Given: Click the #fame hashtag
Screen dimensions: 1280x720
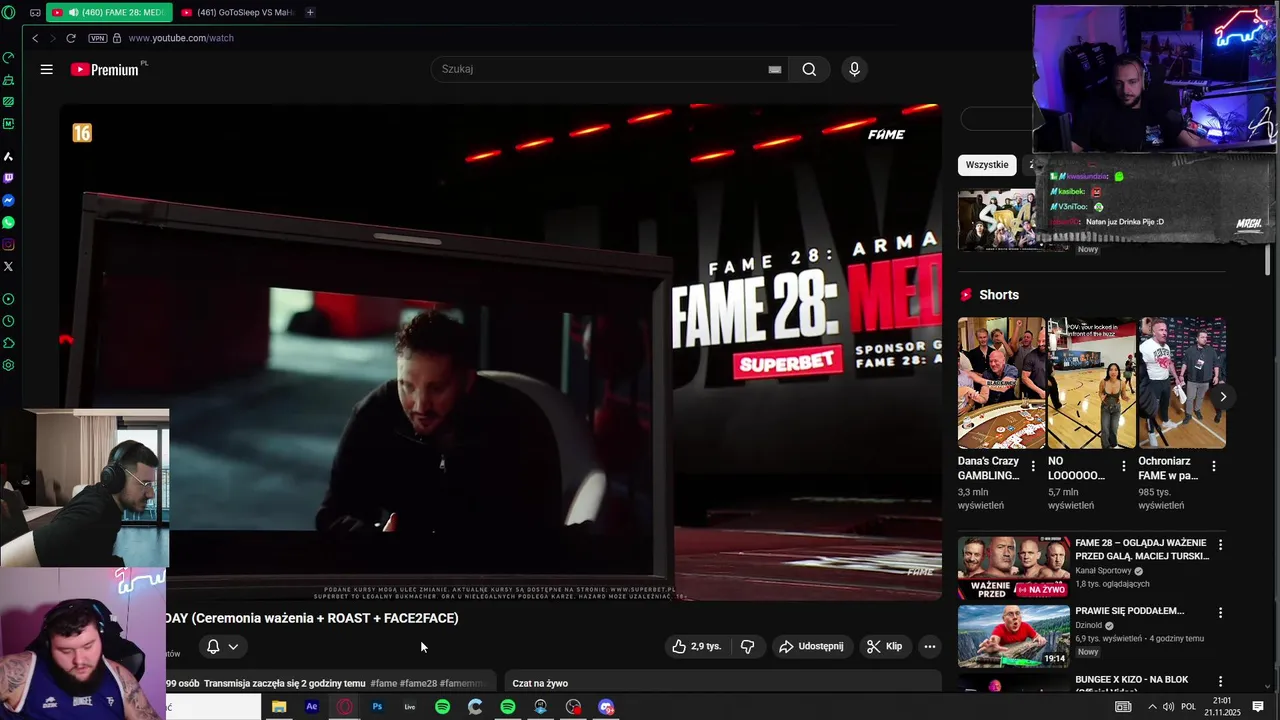Looking at the screenshot, I should click(x=383, y=683).
